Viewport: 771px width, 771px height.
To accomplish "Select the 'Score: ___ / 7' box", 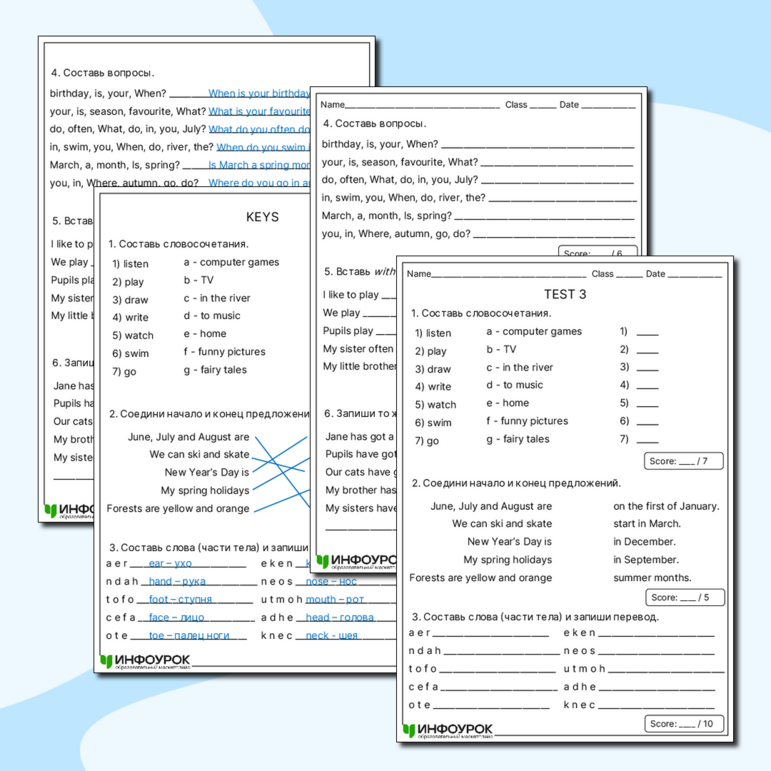I will (683, 461).
